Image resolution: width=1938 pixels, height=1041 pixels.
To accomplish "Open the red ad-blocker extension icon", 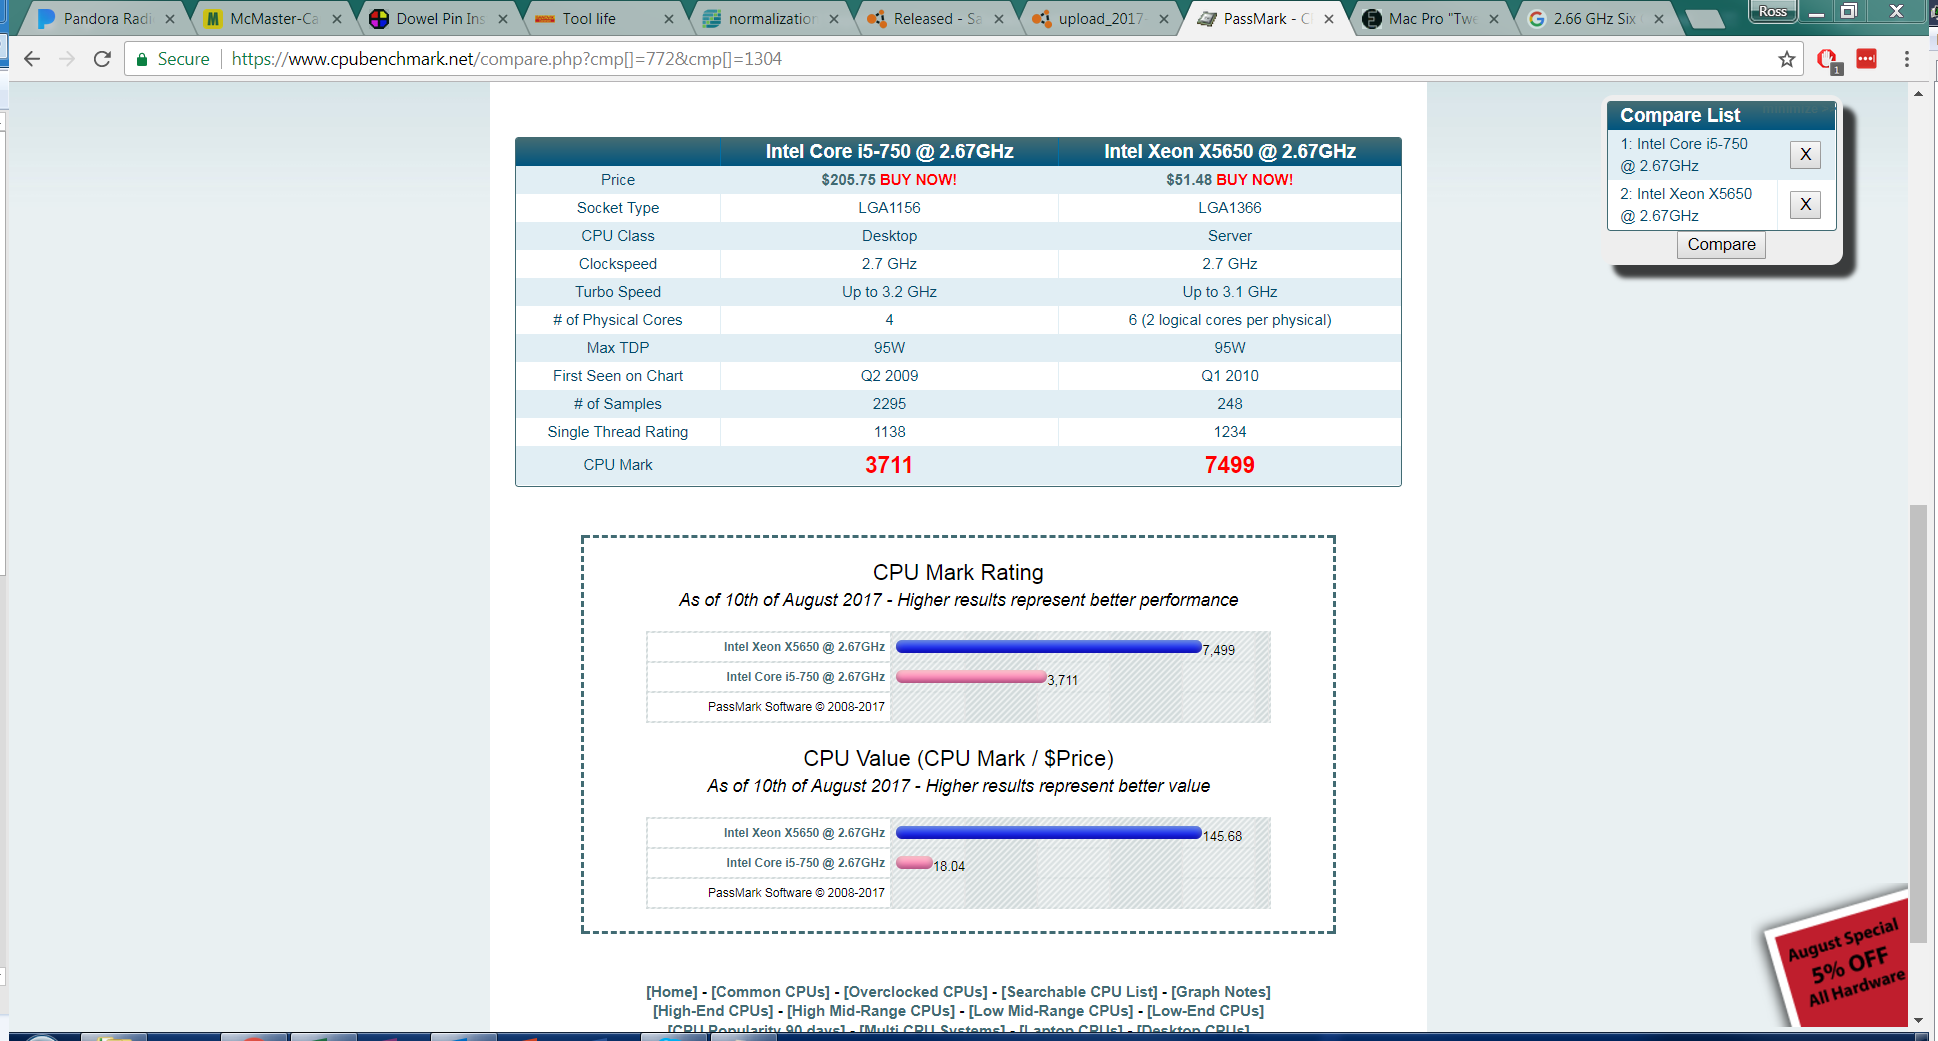I will click(1828, 60).
